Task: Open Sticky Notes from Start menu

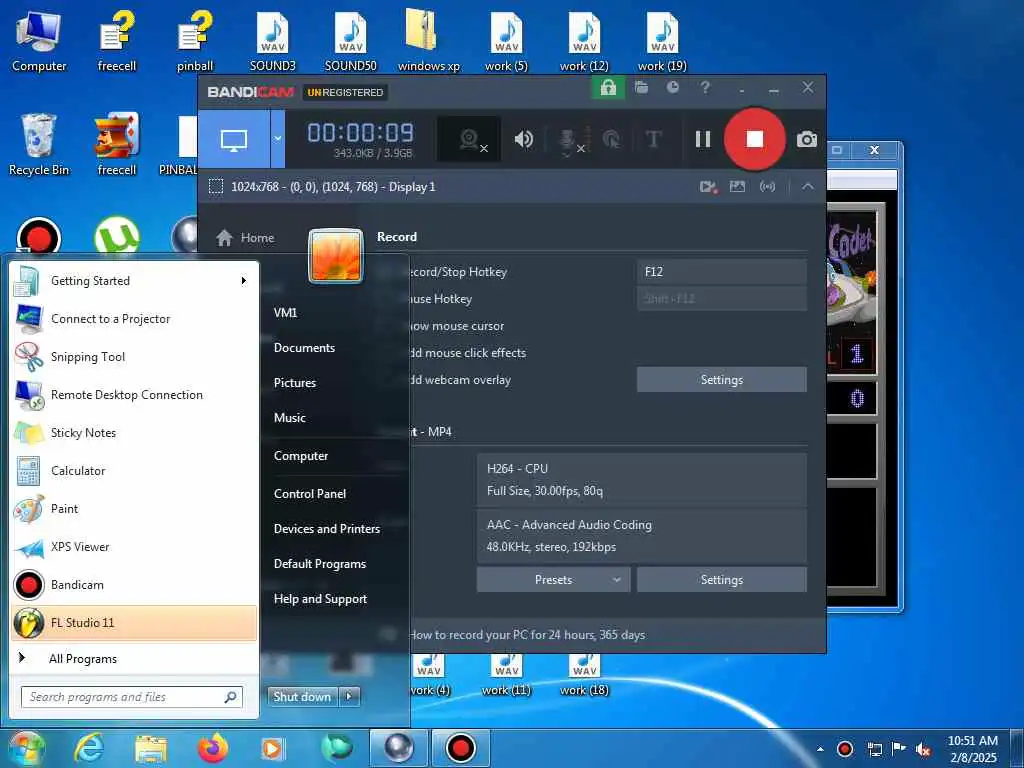Action: 134,432
